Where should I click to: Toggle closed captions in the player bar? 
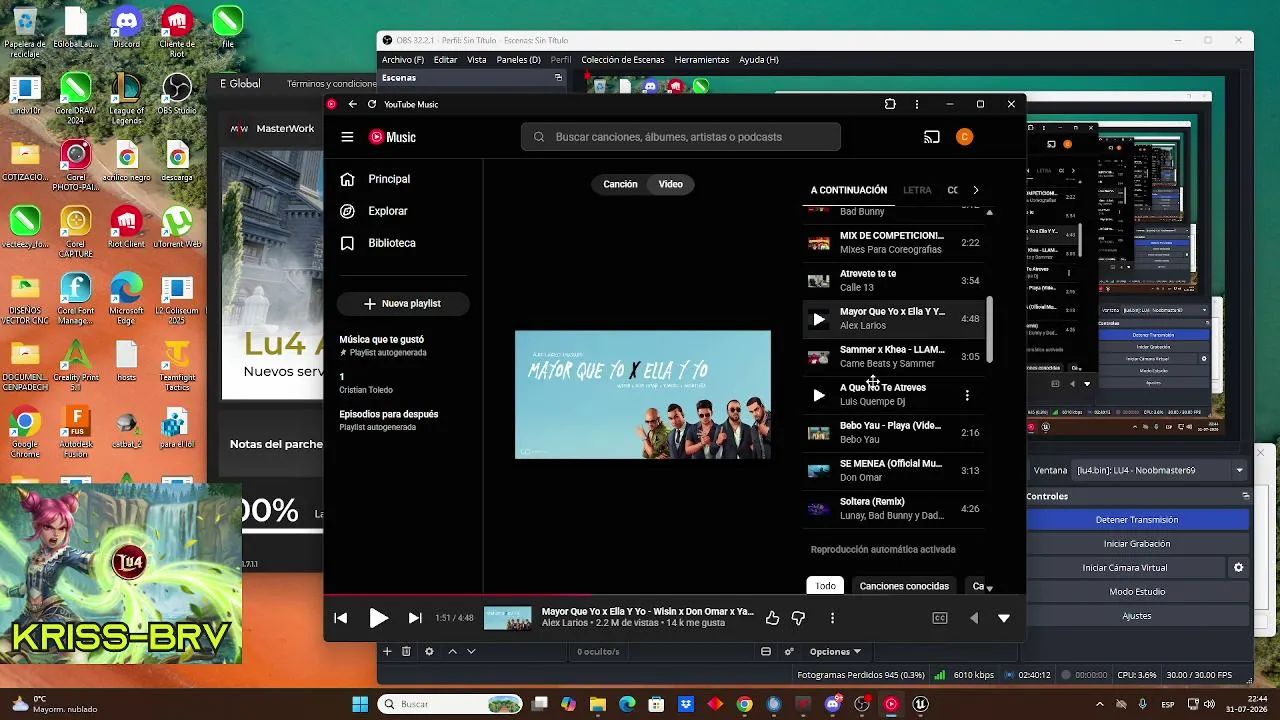coord(940,618)
